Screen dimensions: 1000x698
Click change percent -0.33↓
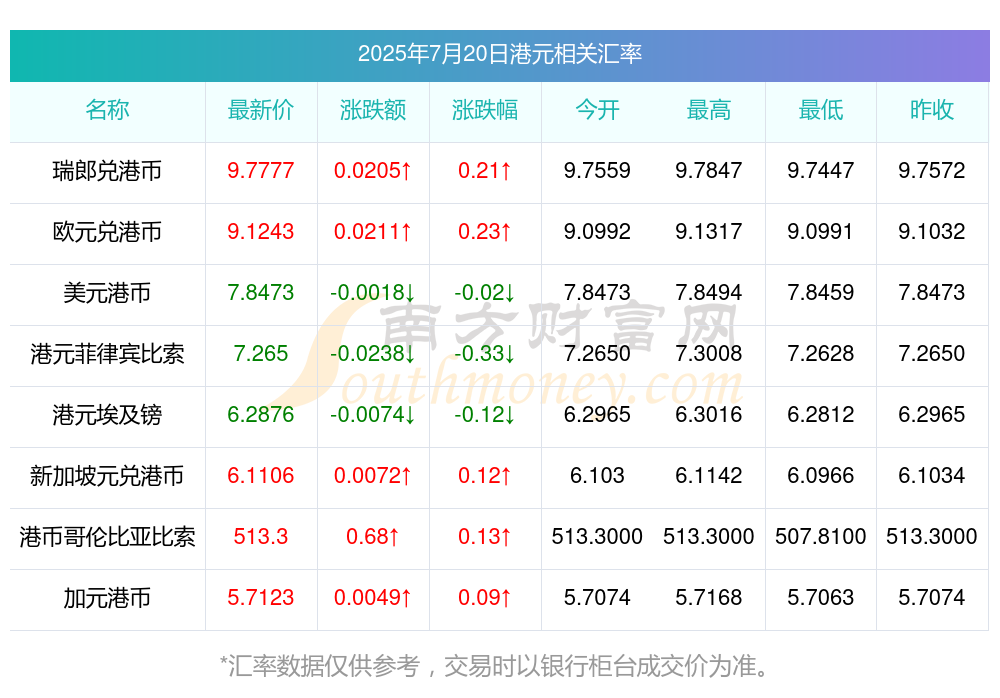click(x=485, y=353)
